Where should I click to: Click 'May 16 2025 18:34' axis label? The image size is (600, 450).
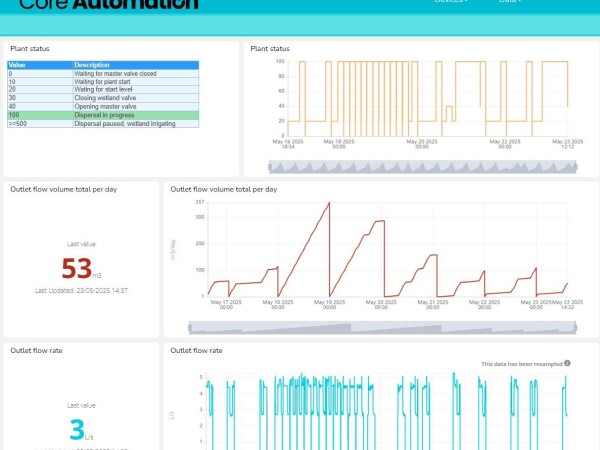[x=288, y=144]
